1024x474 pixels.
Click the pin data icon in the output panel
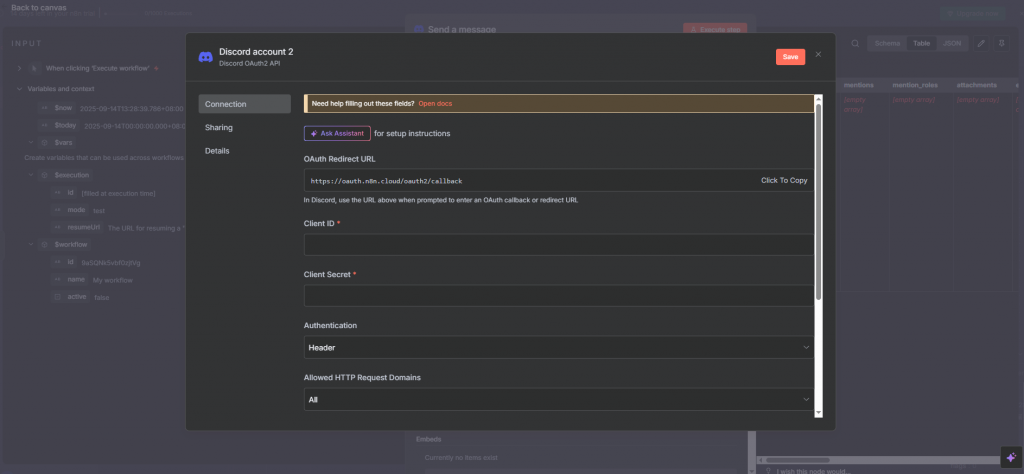coord(1000,44)
